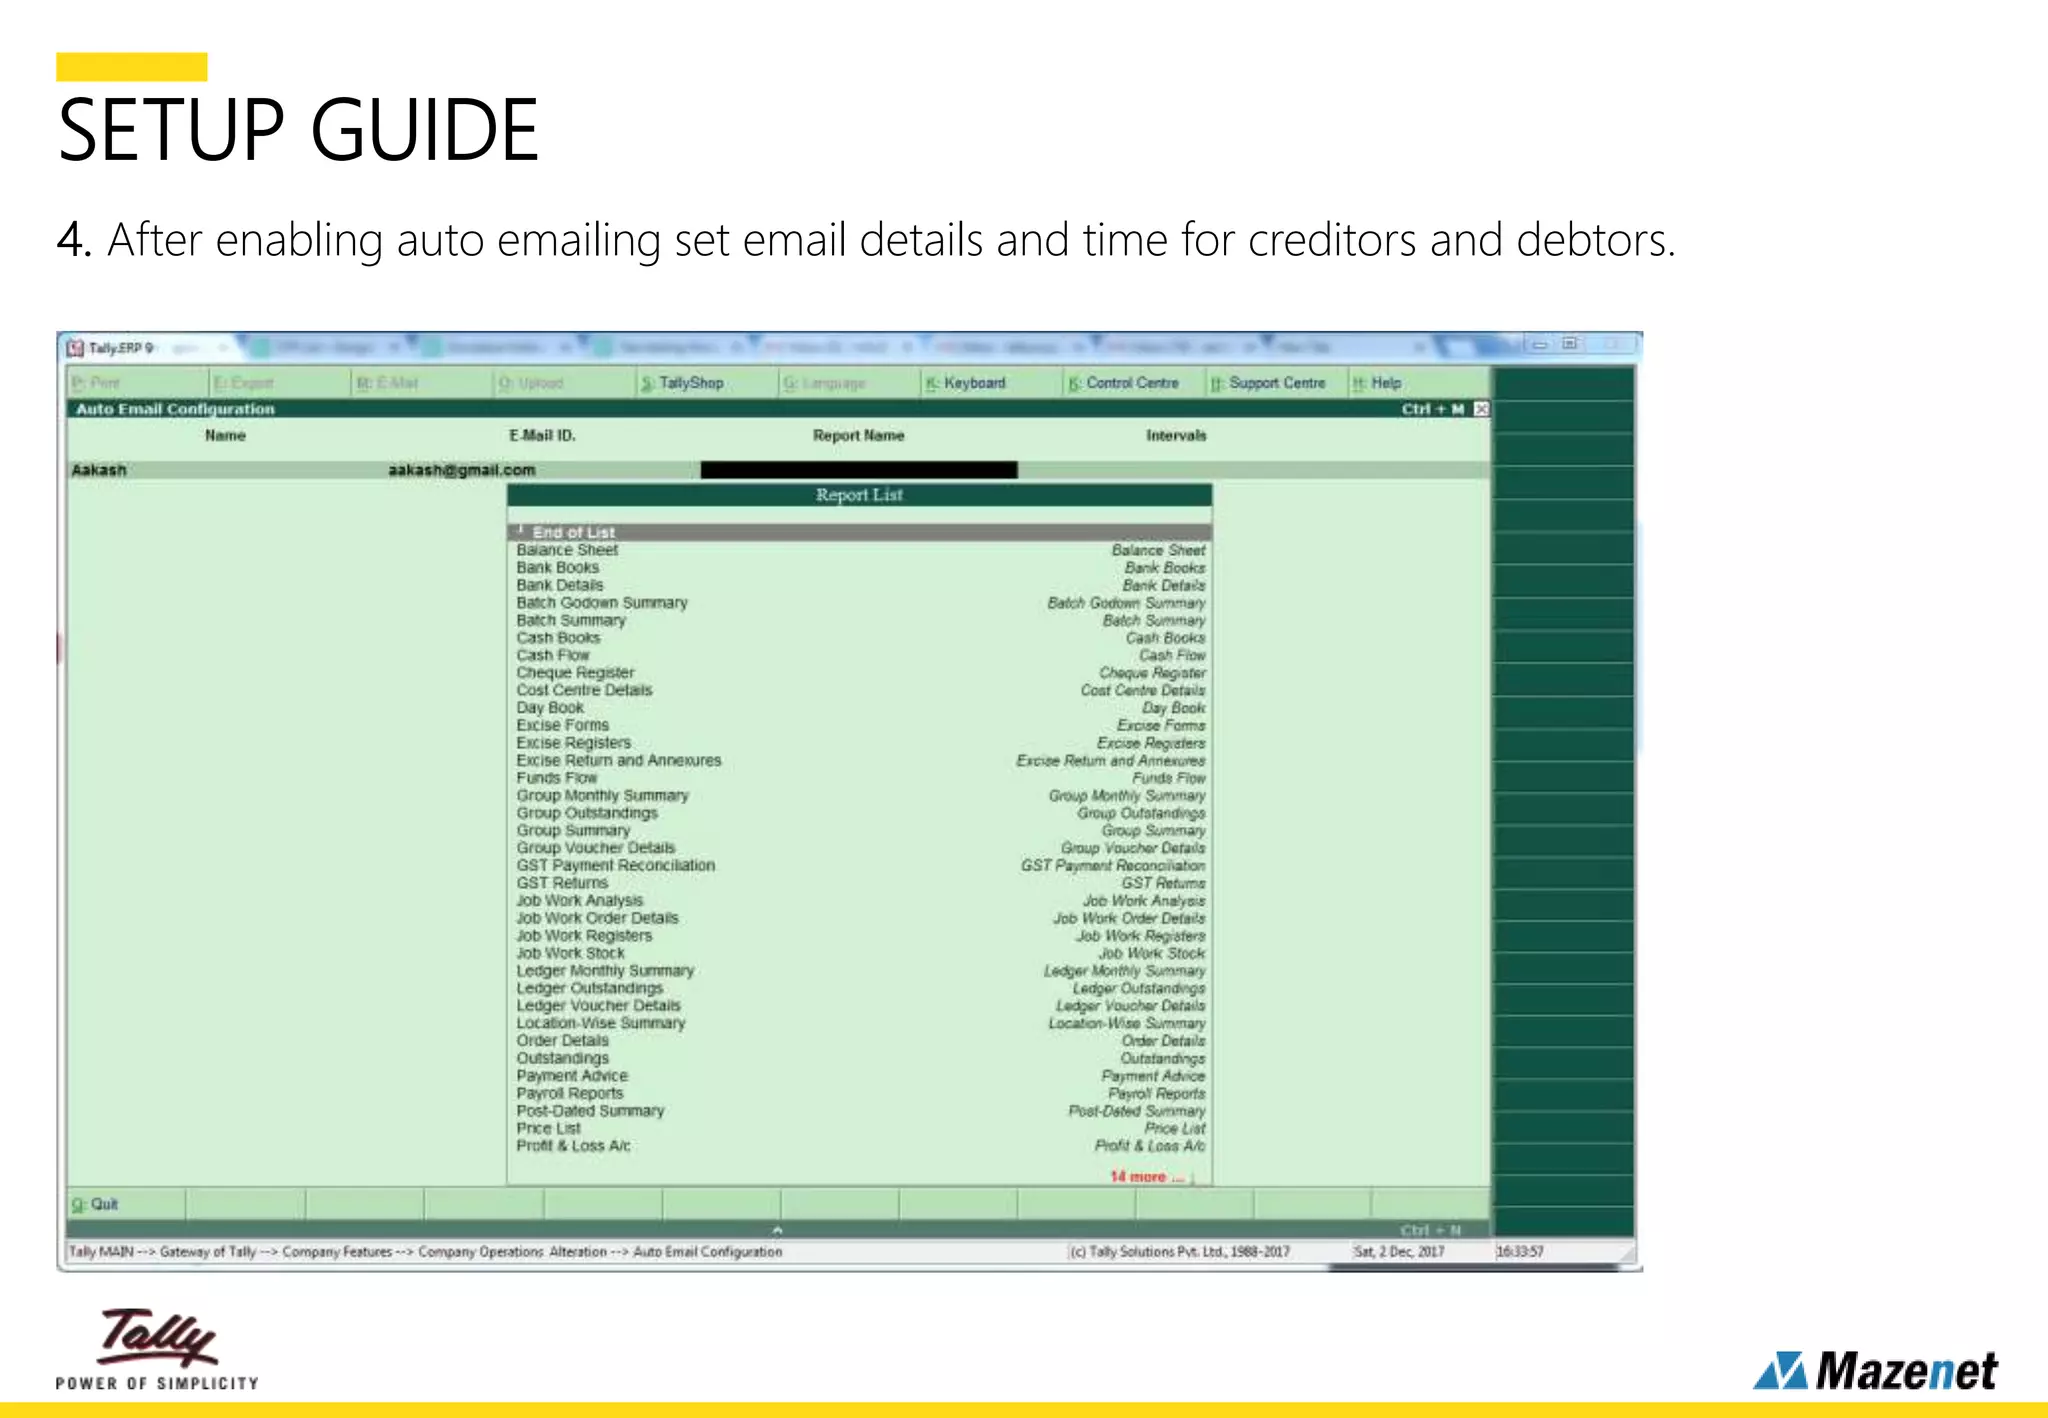2048x1418 pixels.
Task: Select Cash Flow report
Action: 859,655
